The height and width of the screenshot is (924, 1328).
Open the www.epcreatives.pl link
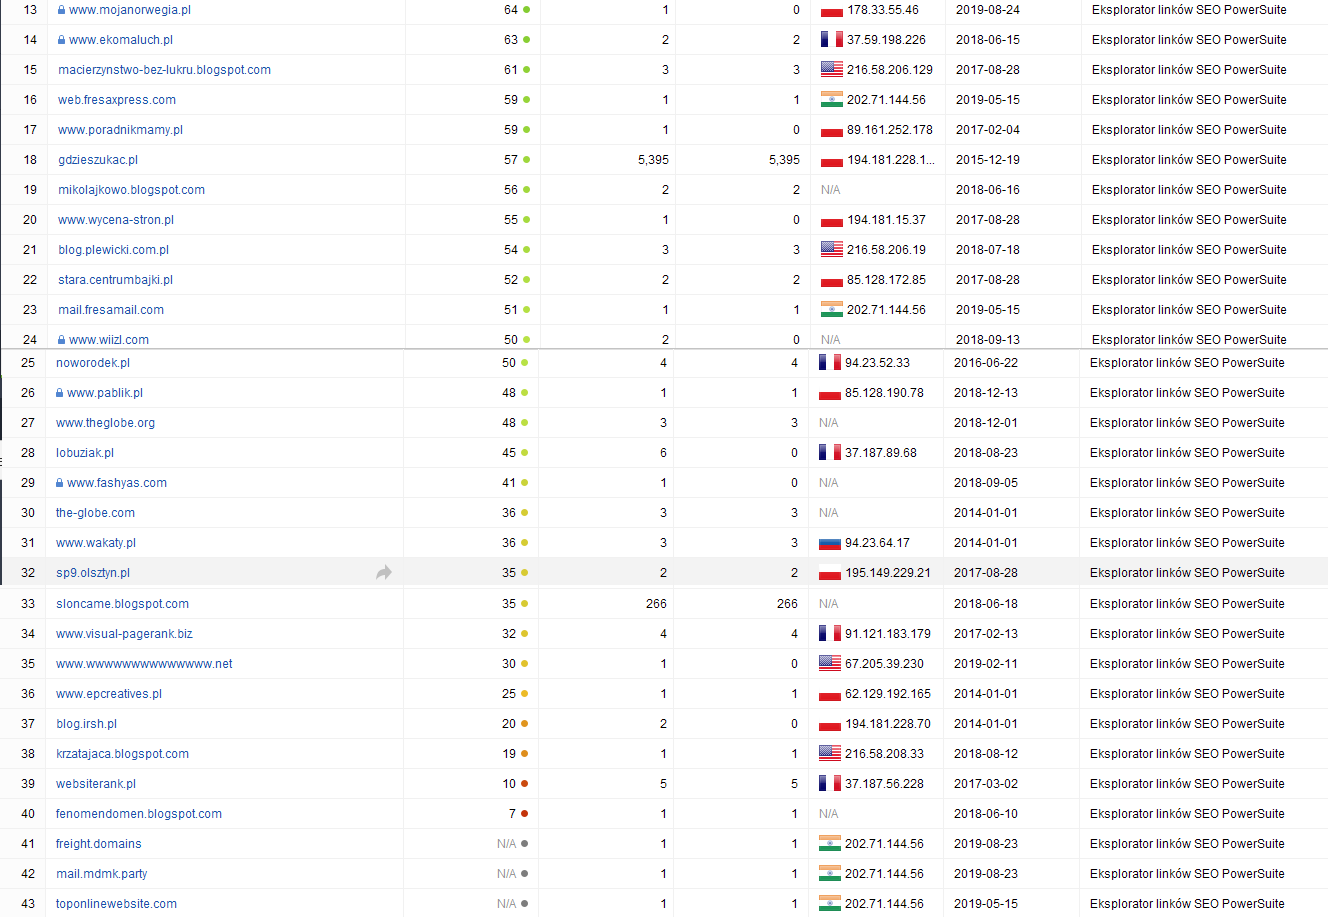(x=109, y=694)
